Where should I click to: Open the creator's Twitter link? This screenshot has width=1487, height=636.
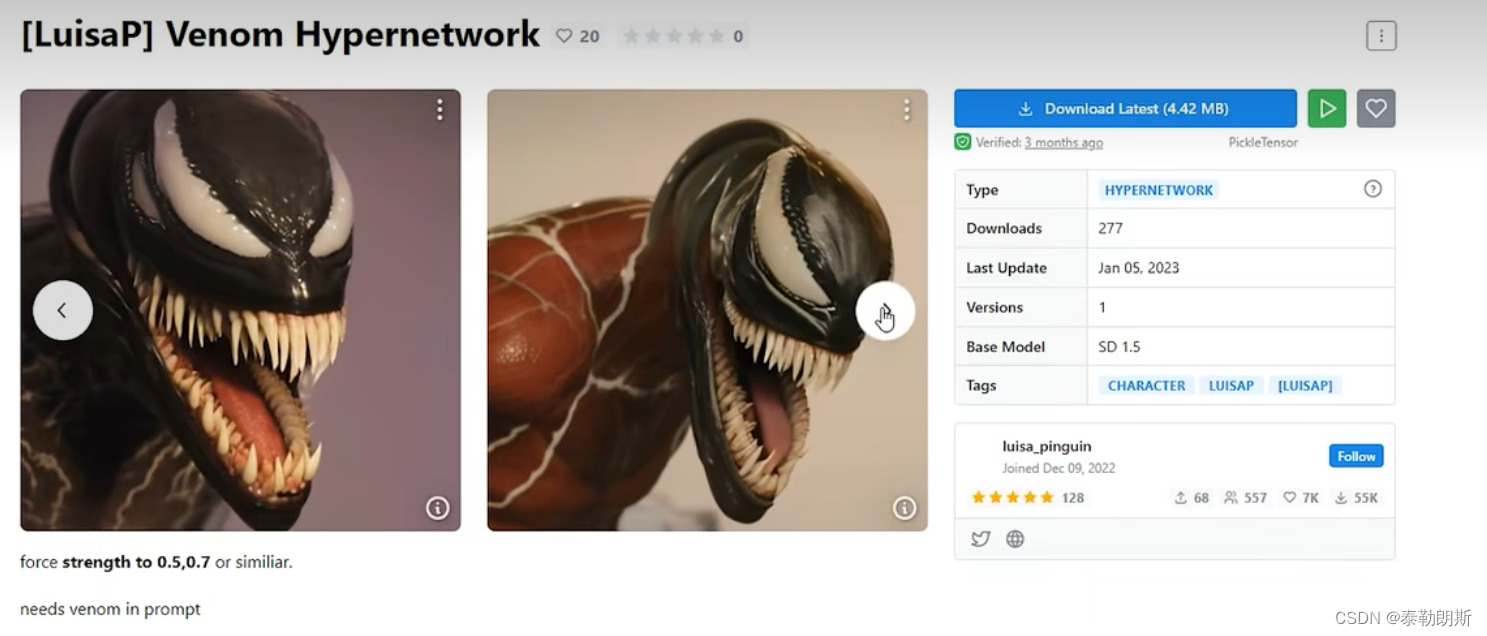(x=981, y=539)
